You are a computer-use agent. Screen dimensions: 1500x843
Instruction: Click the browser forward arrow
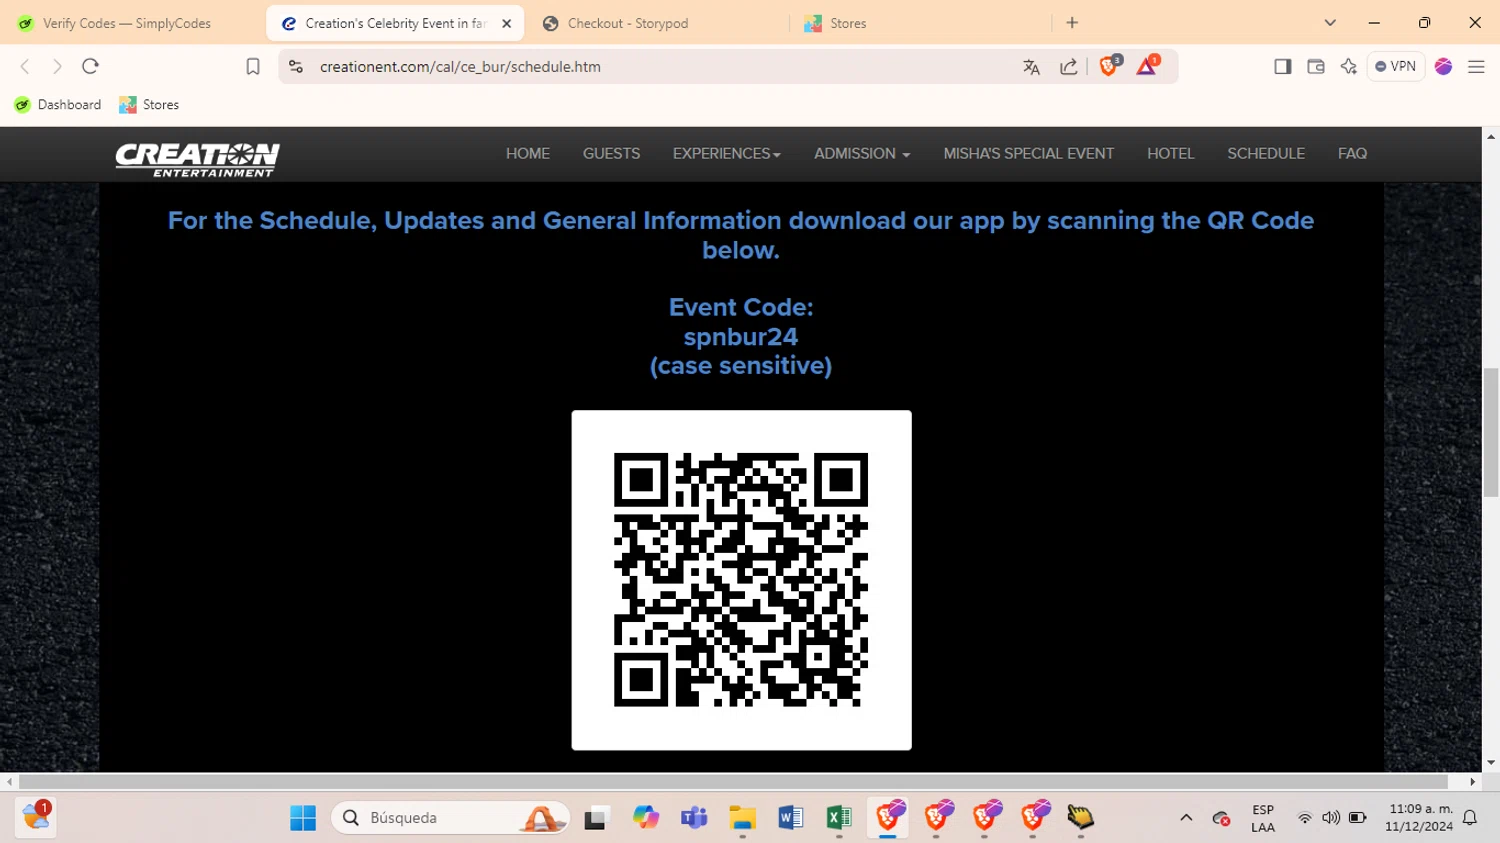(x=57, y=66)
